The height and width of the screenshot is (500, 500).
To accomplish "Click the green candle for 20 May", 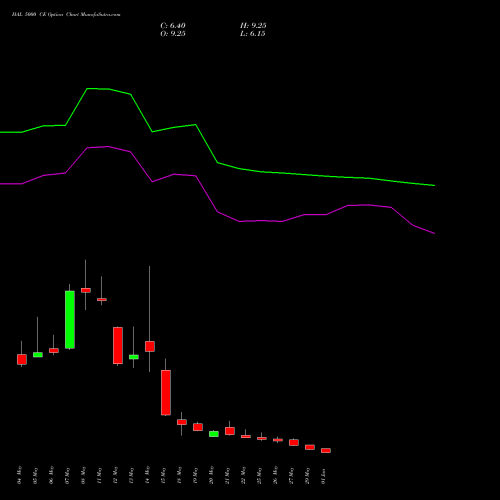I will [214, 434].
